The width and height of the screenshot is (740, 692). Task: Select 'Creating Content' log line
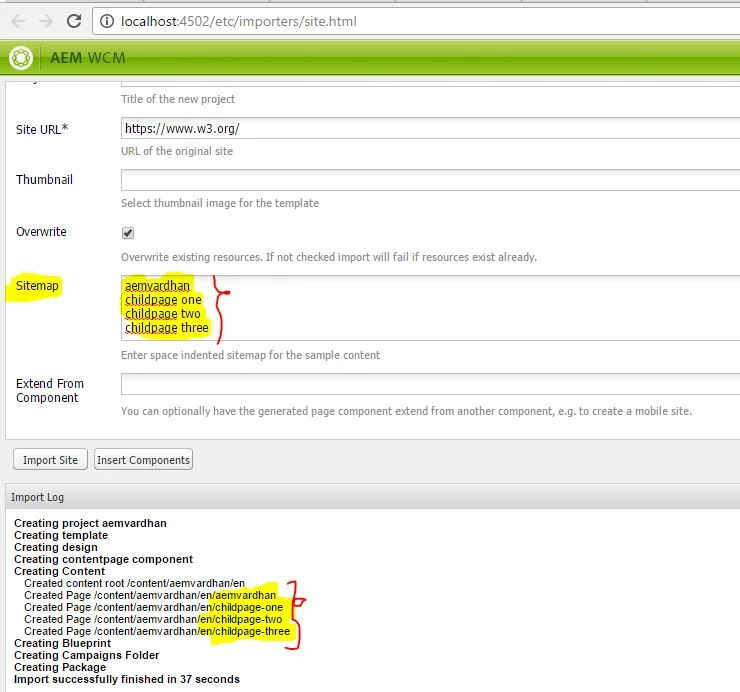[59, 571]
